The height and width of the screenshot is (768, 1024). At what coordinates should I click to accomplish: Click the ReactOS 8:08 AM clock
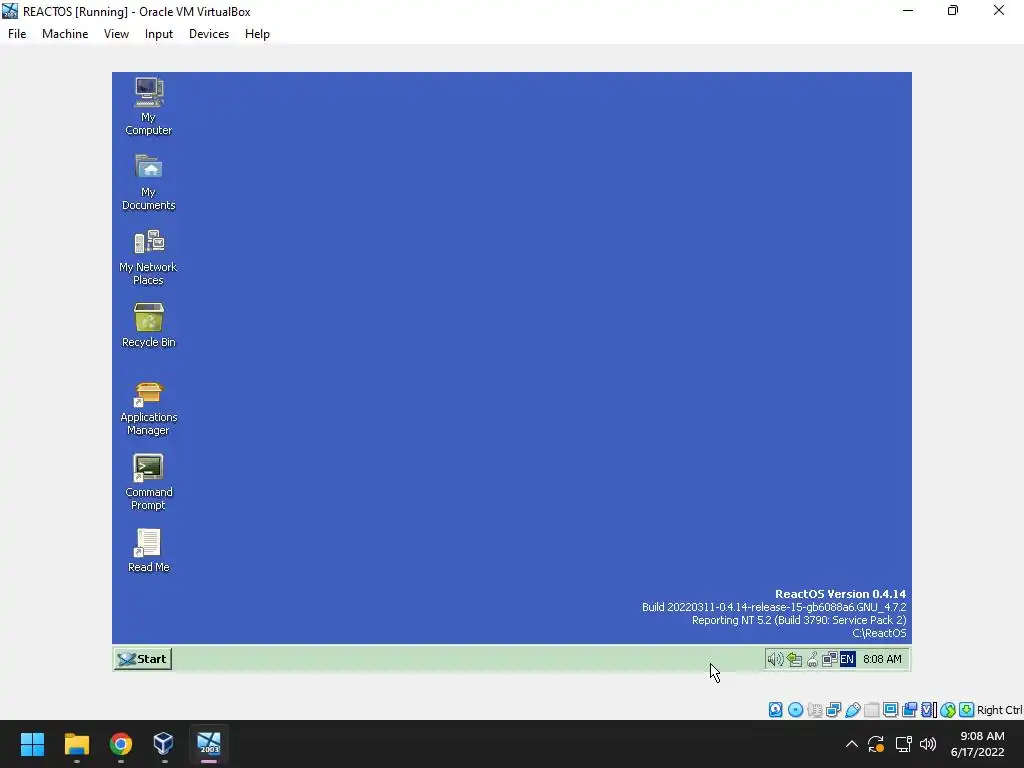tap(882, 659)
